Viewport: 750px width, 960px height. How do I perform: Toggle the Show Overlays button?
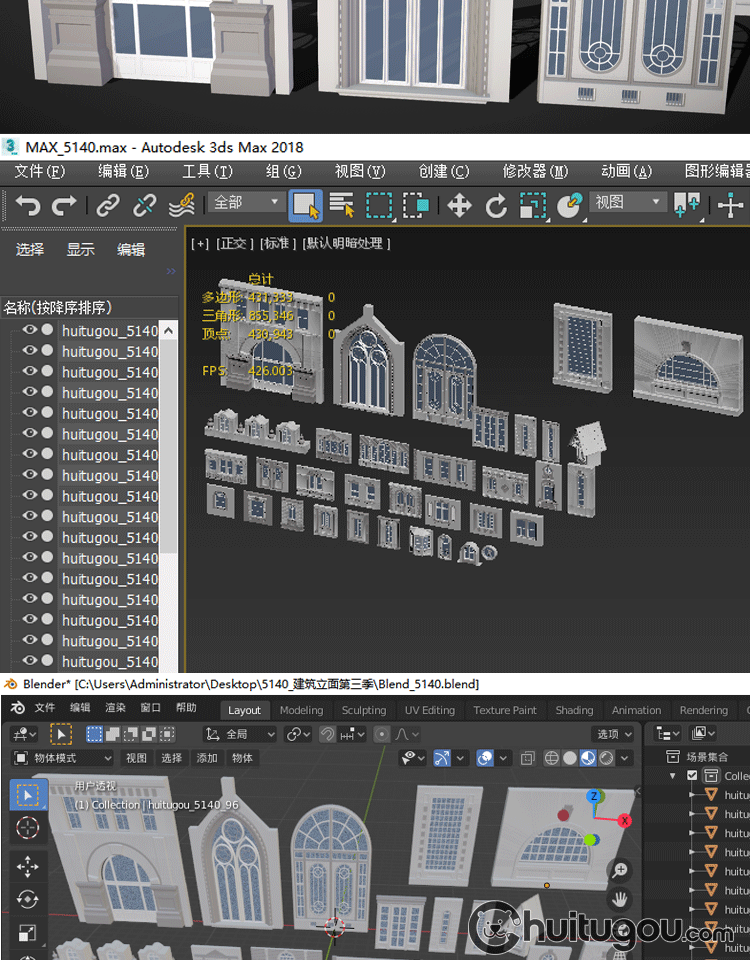[x=485, y=758]
